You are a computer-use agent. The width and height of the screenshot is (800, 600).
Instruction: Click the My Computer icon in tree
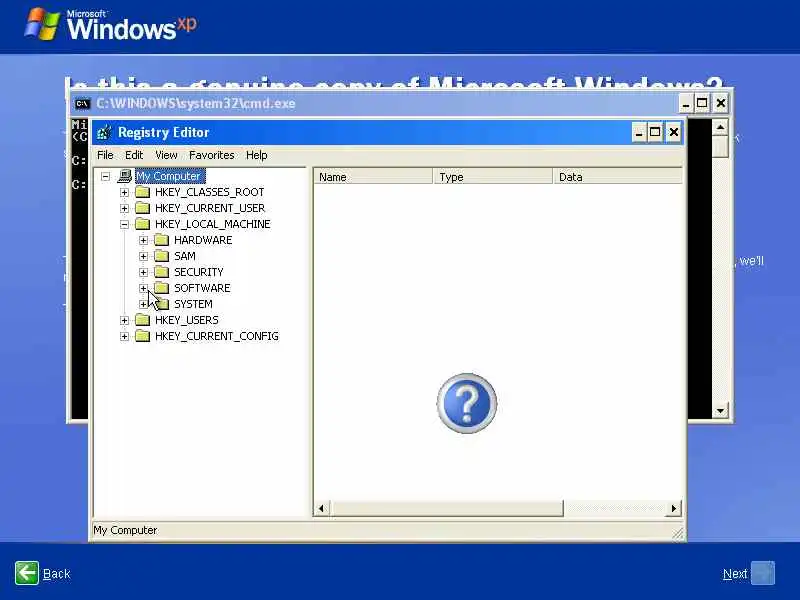click(124, 176)
